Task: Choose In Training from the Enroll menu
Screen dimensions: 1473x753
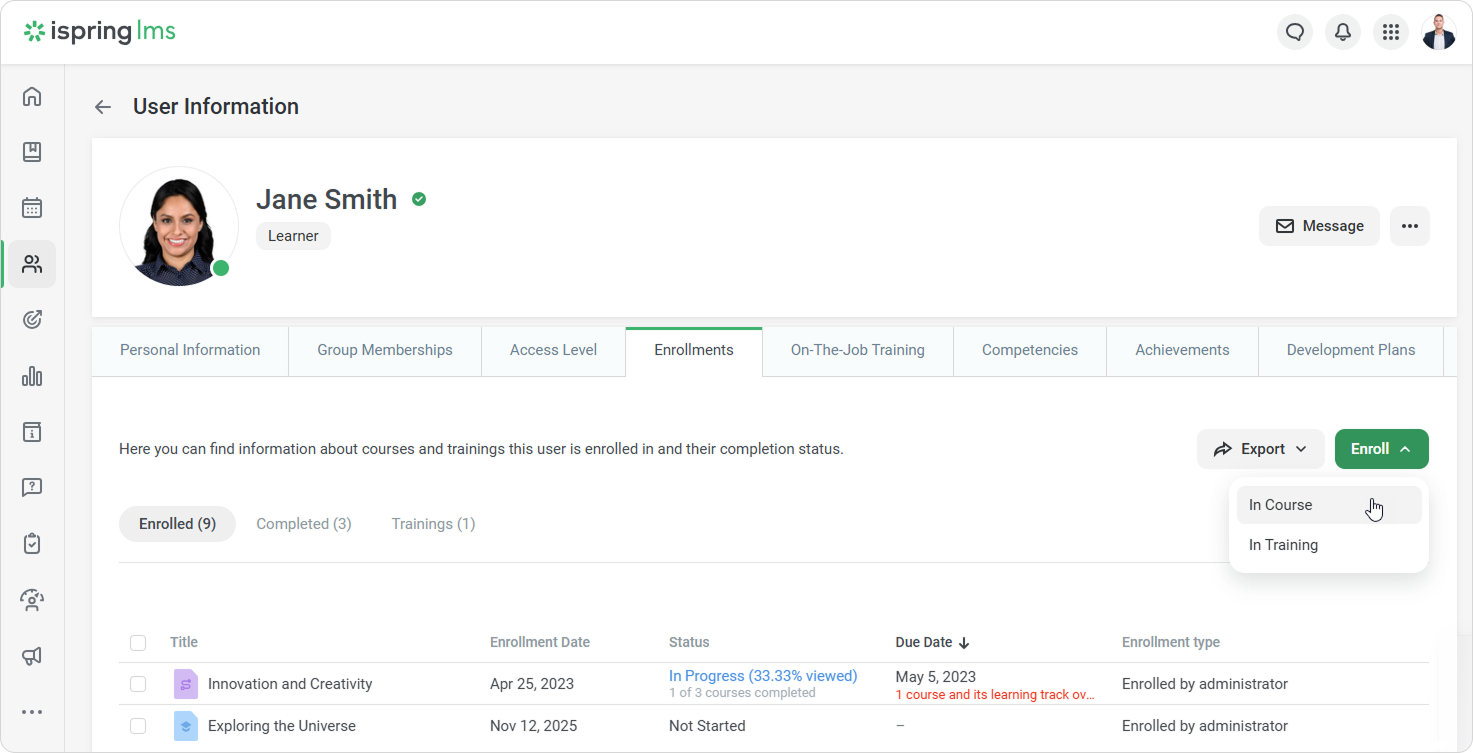Action: pos(1283,545)
